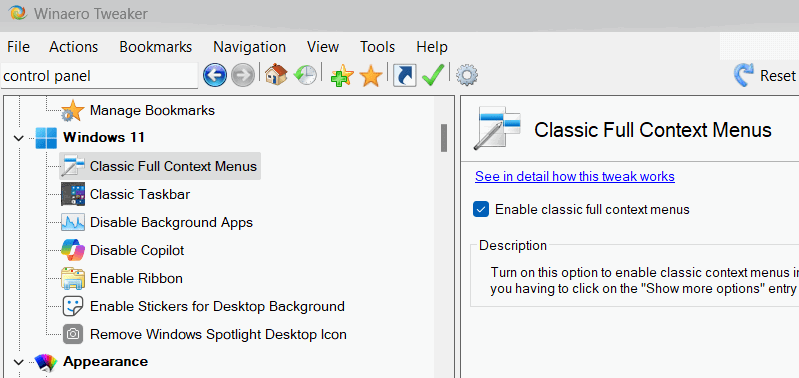Click the Windows 11 logo icon

coord(46,138)
